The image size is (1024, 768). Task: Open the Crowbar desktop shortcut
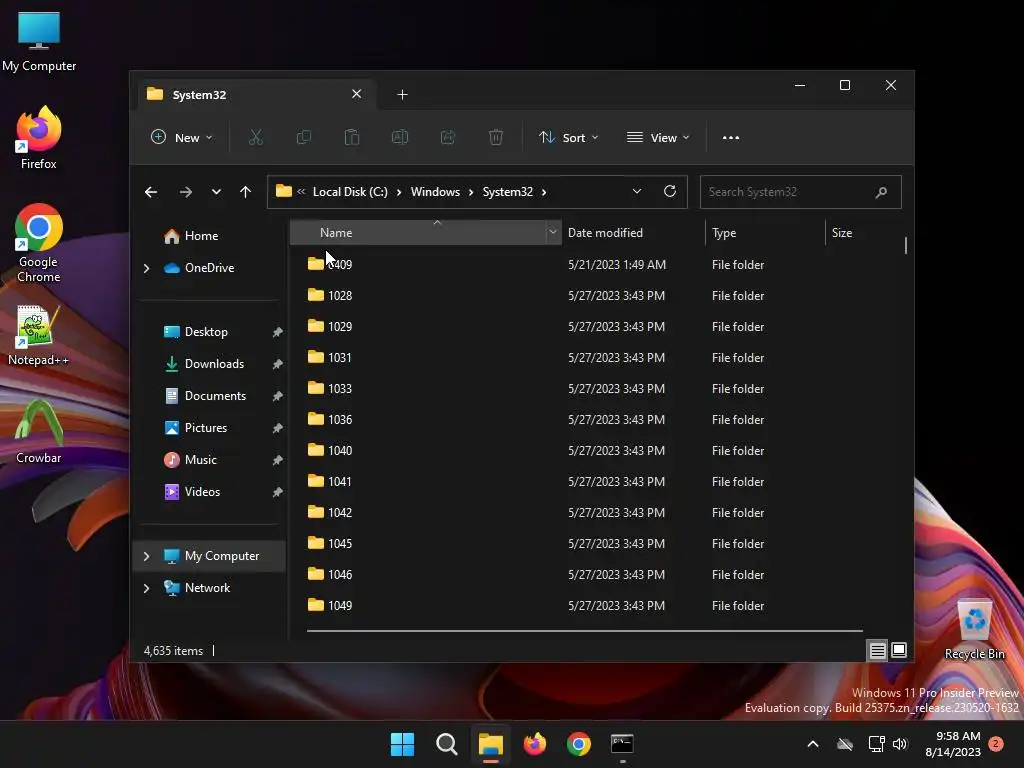pos(39,432)
